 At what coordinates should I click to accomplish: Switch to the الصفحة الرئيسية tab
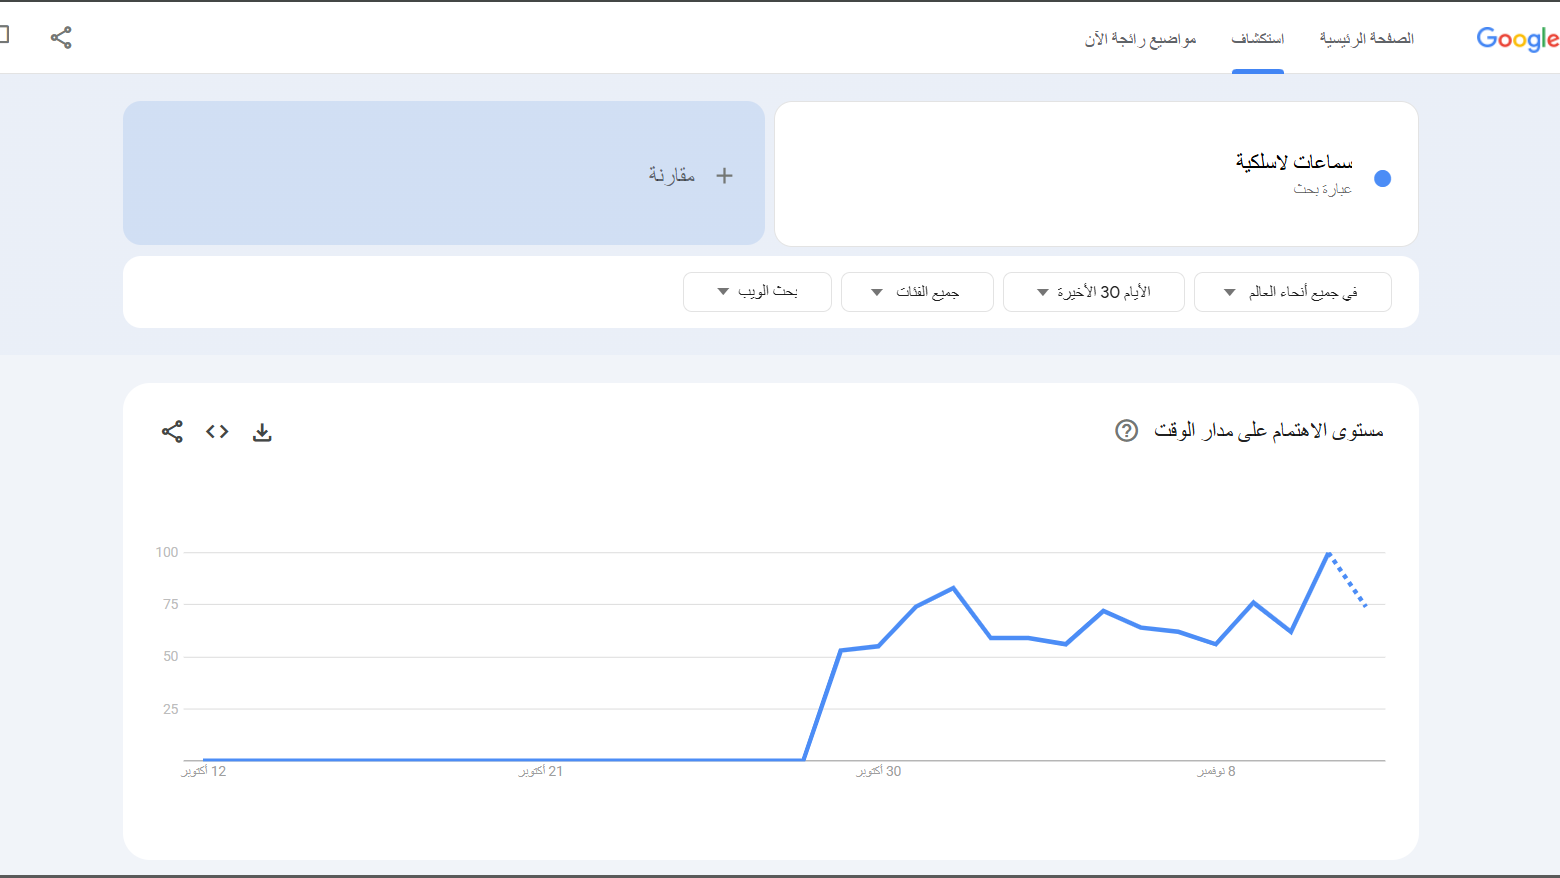pyautogui.click(x=1366, y=39)
